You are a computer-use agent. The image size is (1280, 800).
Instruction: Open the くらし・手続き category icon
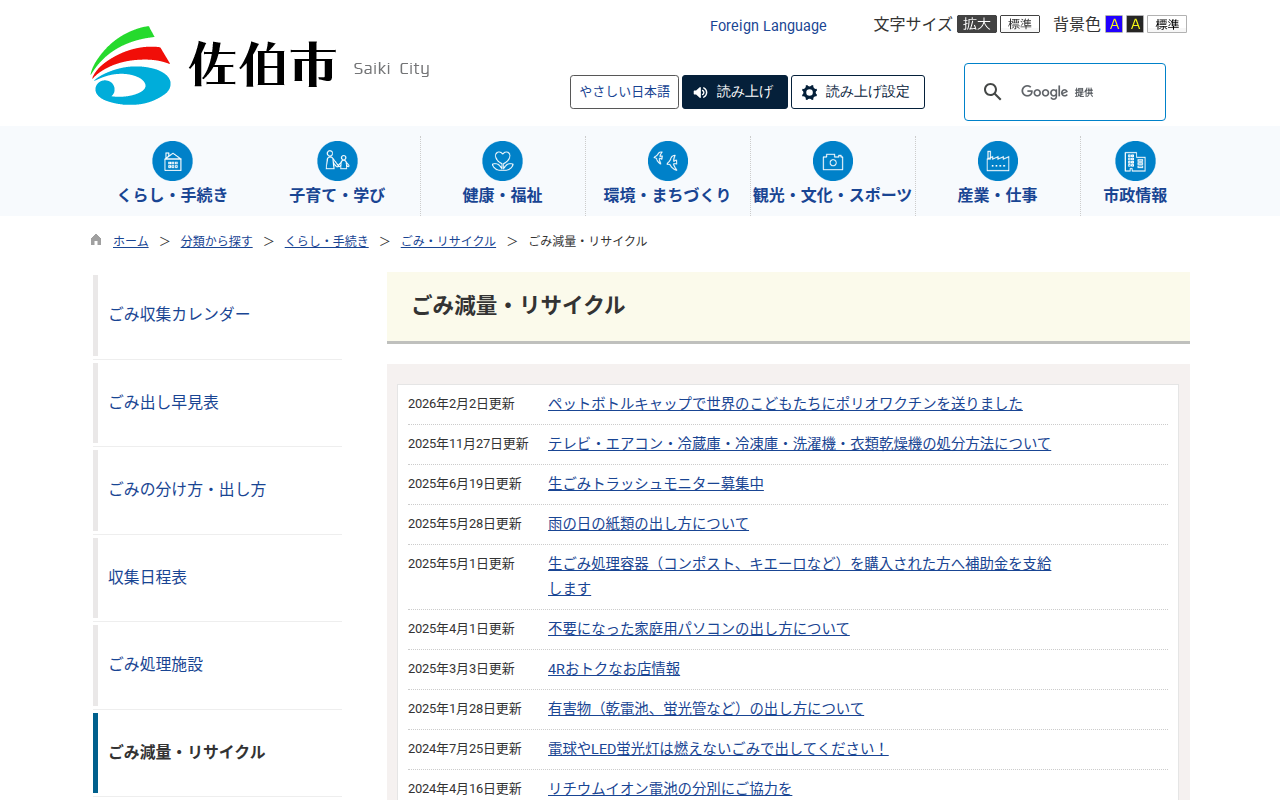click(172, 161)
